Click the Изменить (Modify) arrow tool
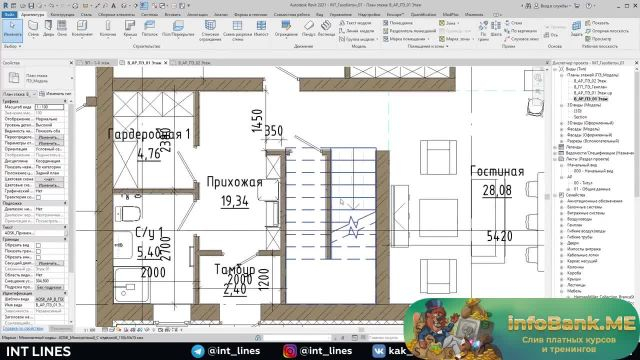The height and width of the screenshot is (360, 640). click(x=12, y=29)
